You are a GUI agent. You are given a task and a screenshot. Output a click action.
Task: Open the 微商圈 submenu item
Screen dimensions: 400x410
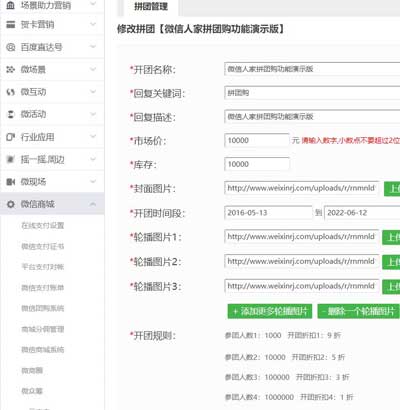tap(32, 370)
